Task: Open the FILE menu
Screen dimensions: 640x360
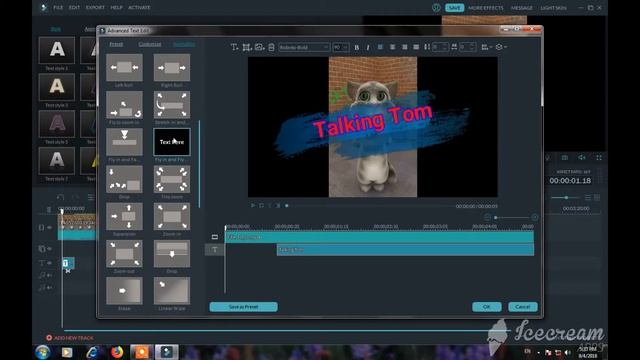Action: pos(58,7)
